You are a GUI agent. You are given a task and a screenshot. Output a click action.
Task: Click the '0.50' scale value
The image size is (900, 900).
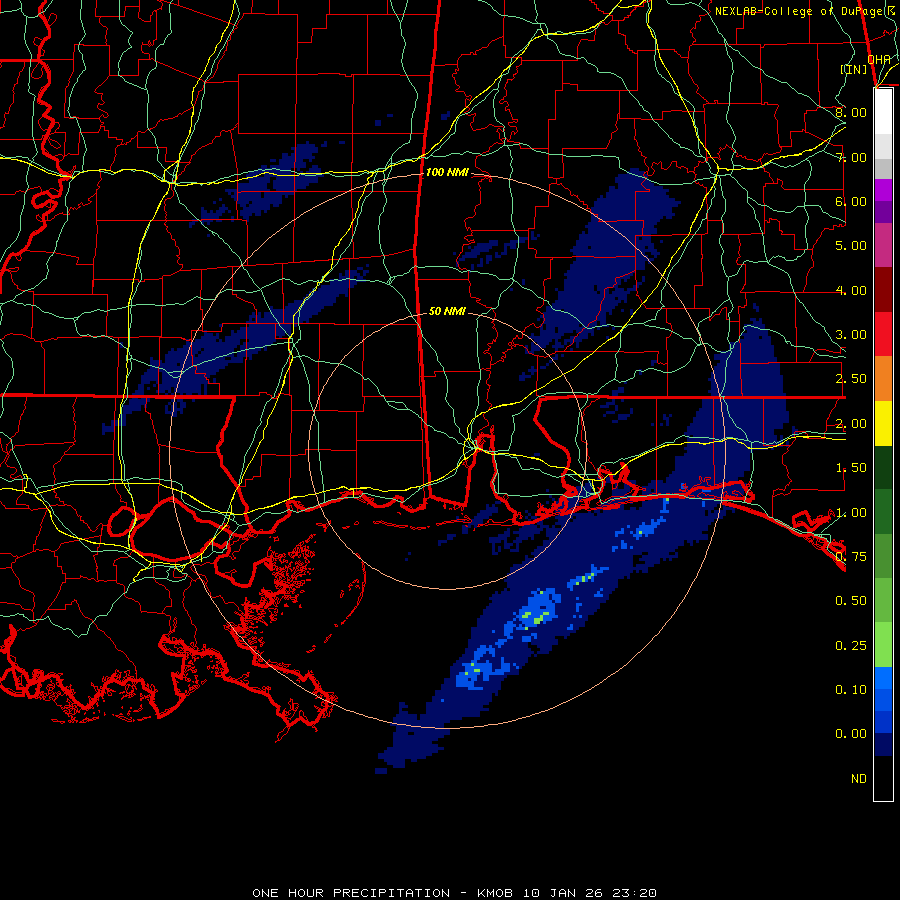coord(851,601)
